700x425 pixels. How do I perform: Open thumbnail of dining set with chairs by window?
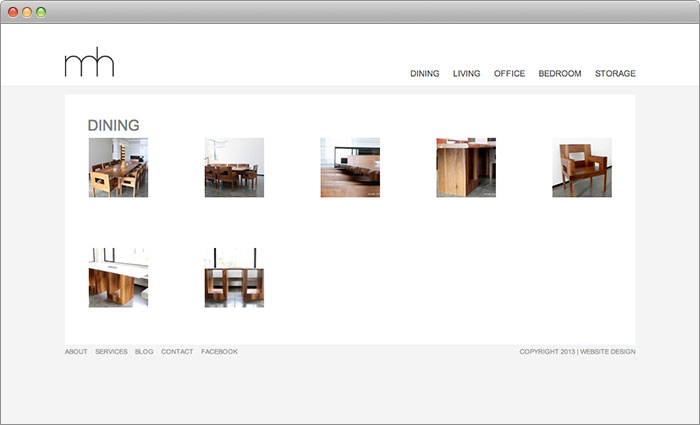tap(234, 167)
